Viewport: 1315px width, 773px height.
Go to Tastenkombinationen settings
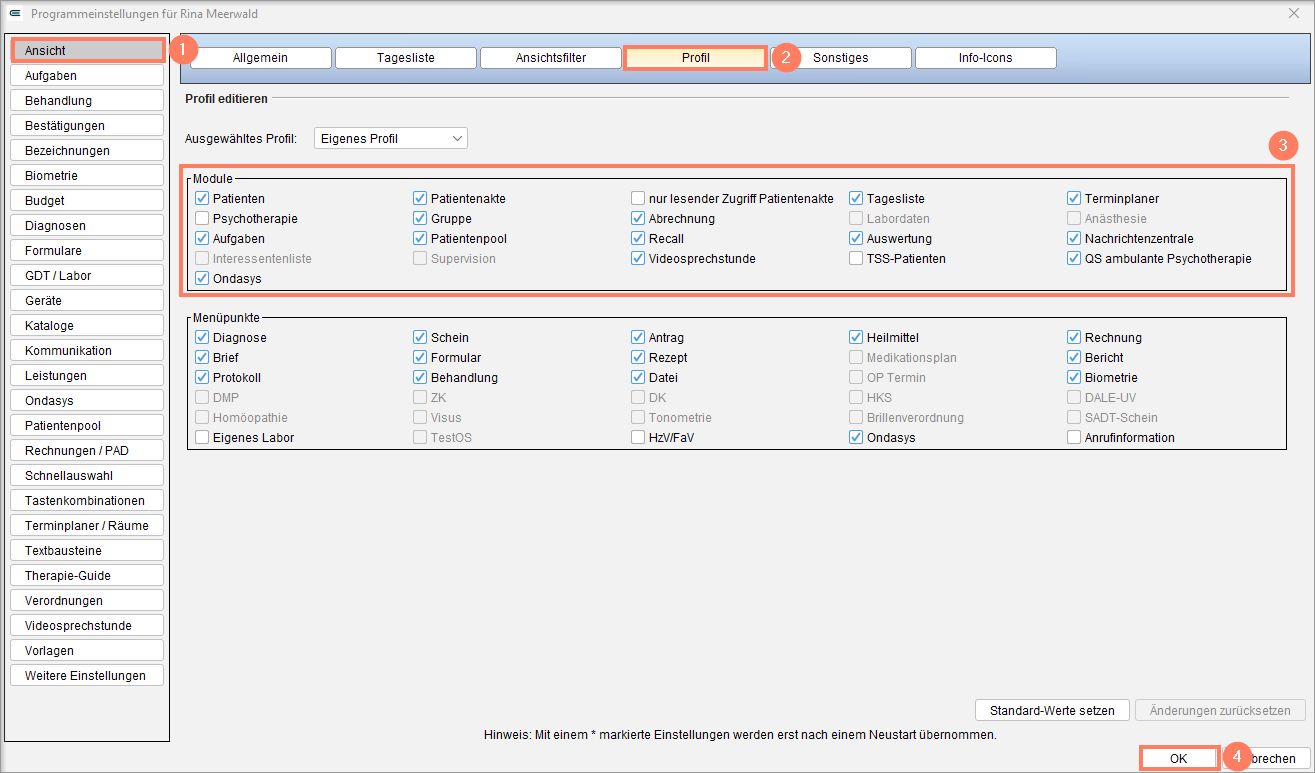(x=87, y=501)
